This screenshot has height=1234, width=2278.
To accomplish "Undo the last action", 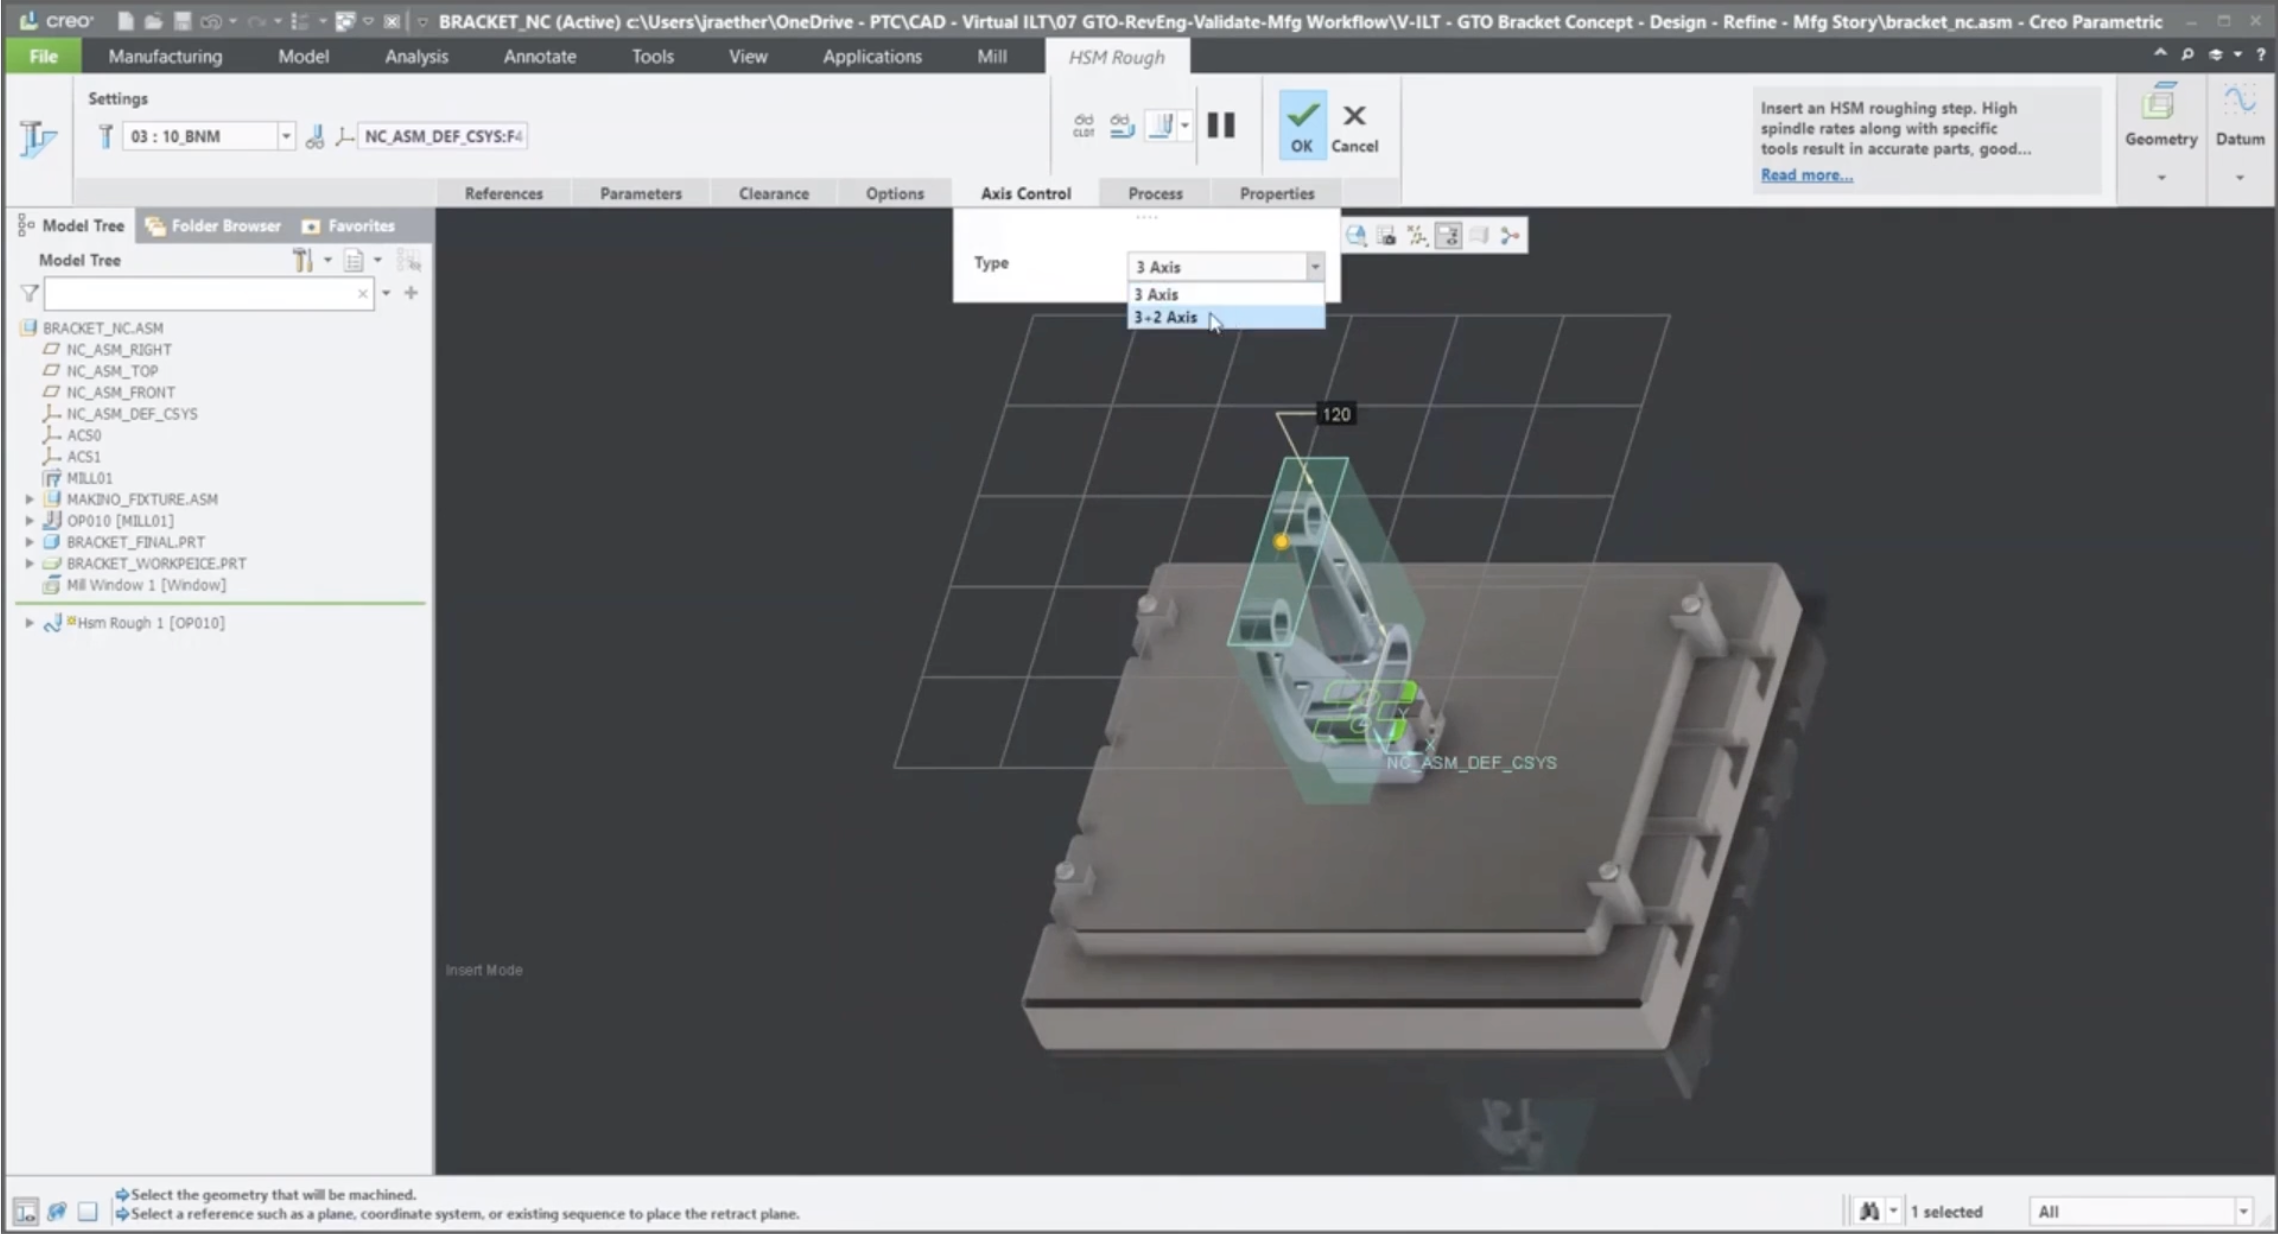I will 210,21.
